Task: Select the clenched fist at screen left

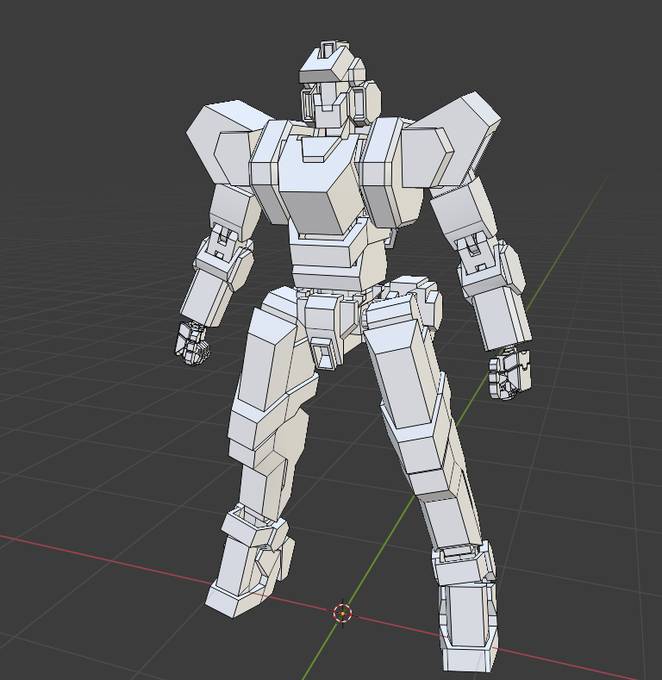Action: click(192, 343)
